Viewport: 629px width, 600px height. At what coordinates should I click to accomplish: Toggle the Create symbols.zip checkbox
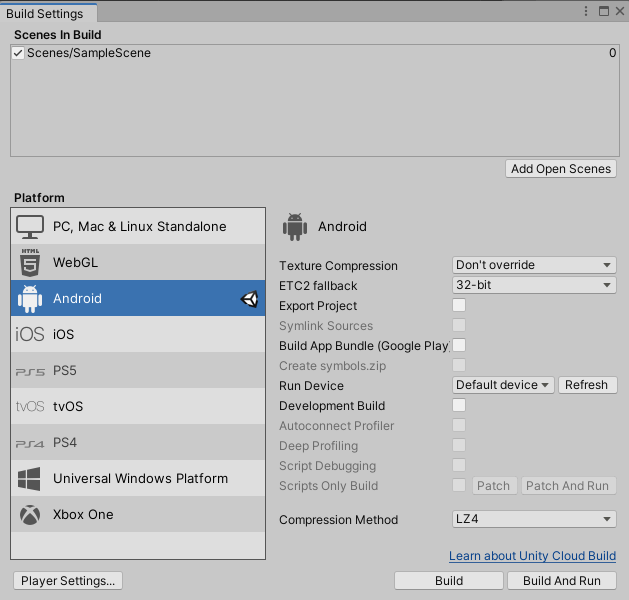tap(459, 365)
